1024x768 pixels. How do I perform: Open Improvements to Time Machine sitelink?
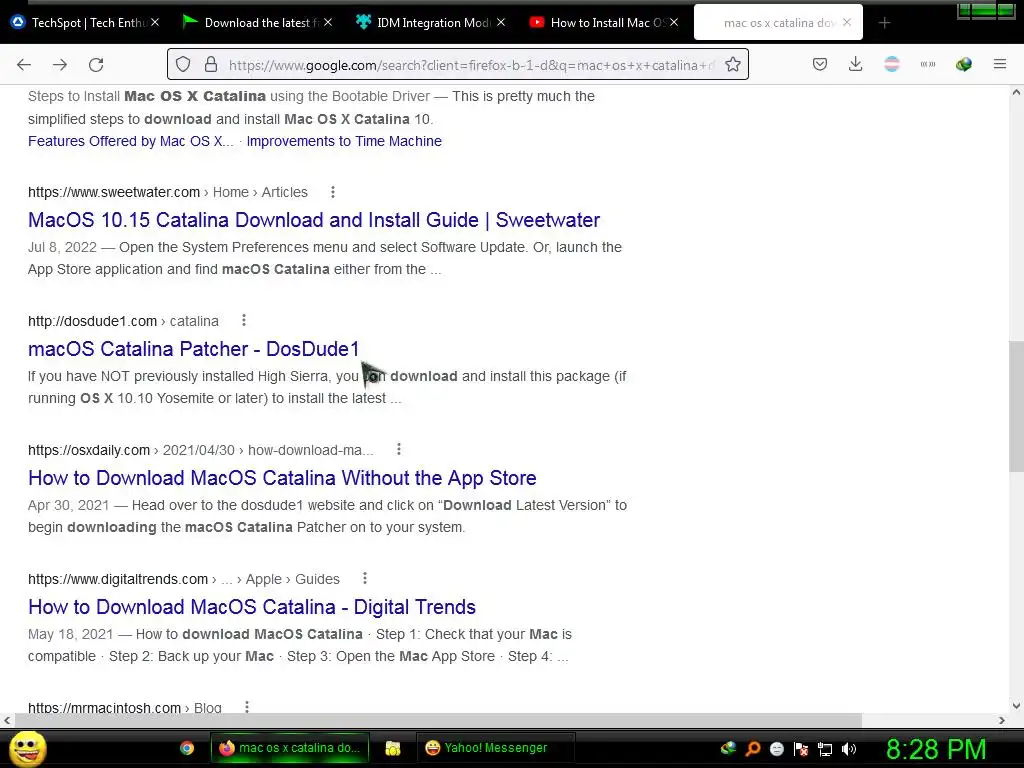point(344,141)
